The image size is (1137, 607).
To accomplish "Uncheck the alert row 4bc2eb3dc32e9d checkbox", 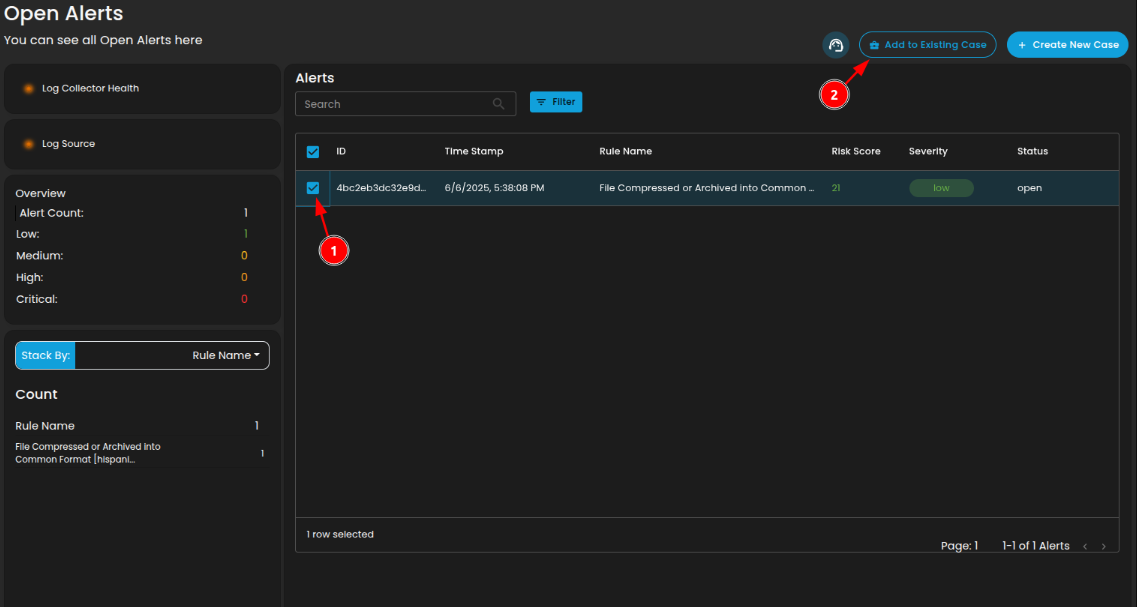I will [313, 188].
